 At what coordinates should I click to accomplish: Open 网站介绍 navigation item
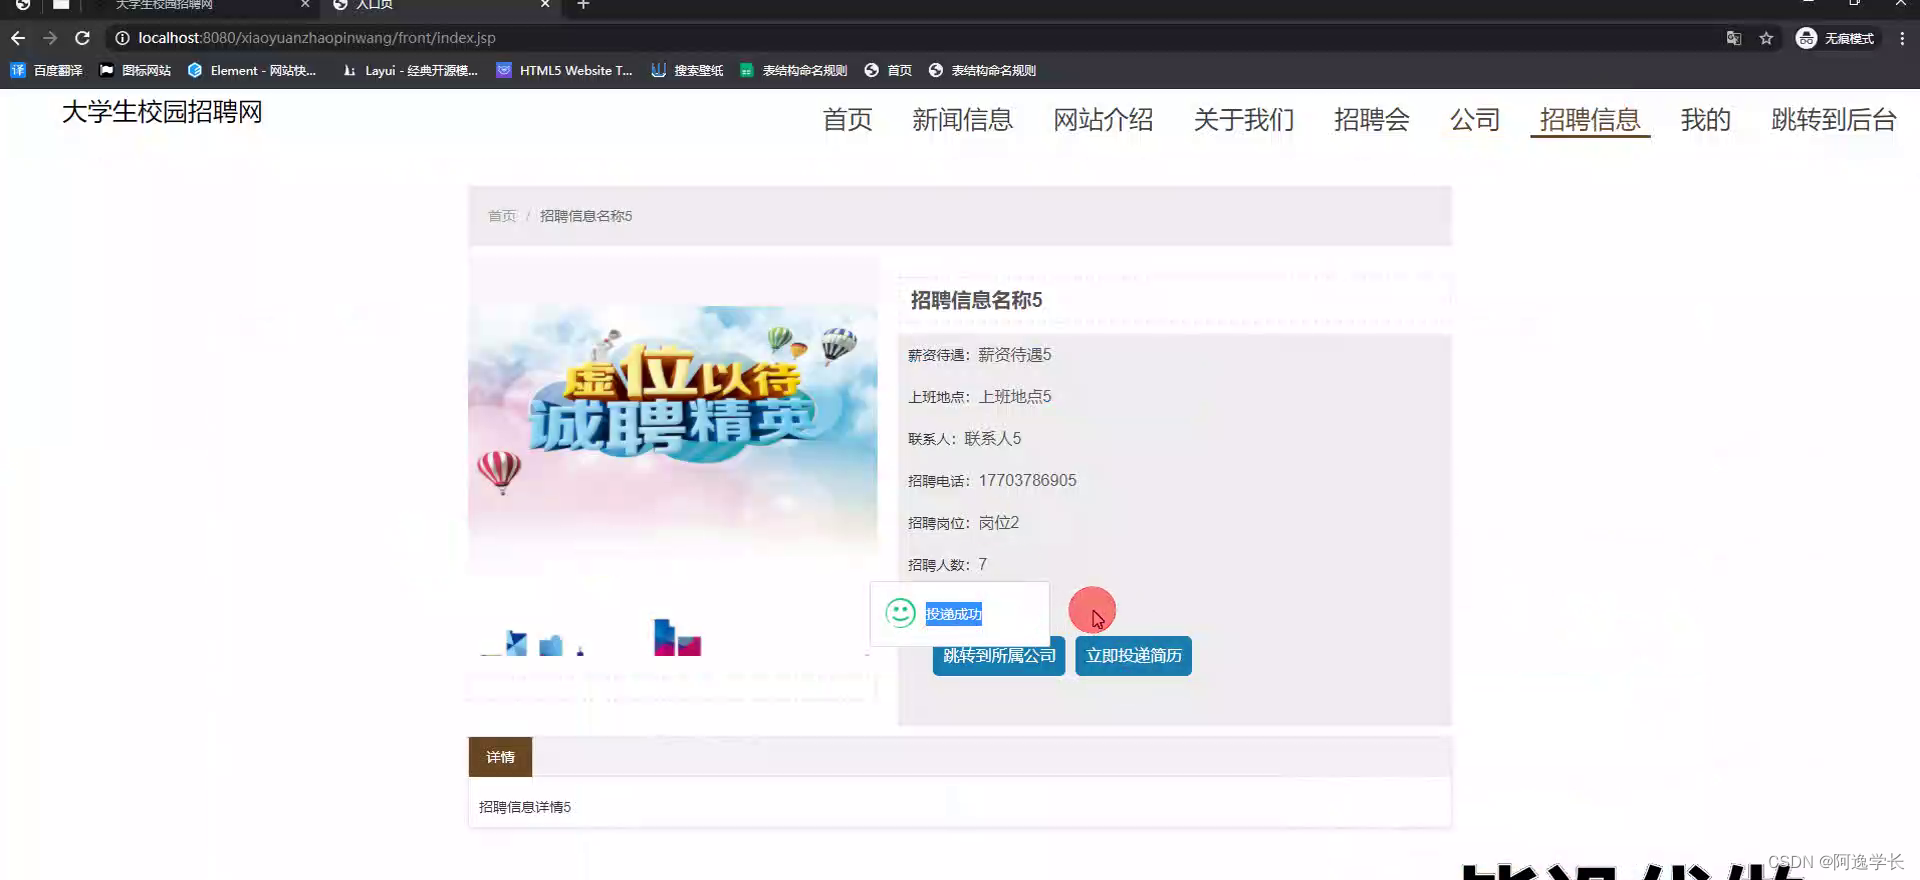tap(1103, 120)
